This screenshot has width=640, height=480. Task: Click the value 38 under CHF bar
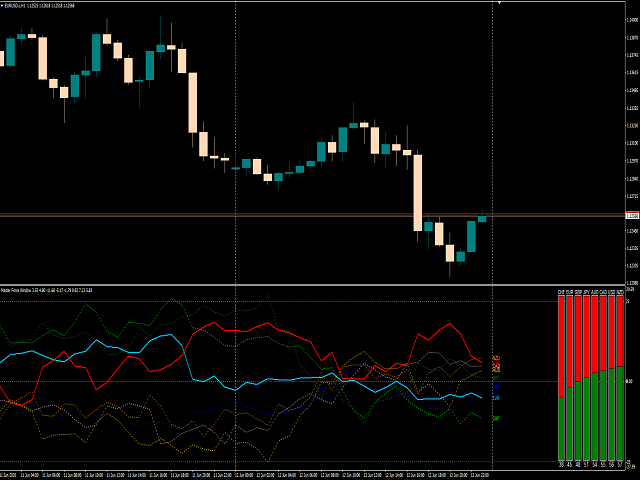tap(561, 464)
